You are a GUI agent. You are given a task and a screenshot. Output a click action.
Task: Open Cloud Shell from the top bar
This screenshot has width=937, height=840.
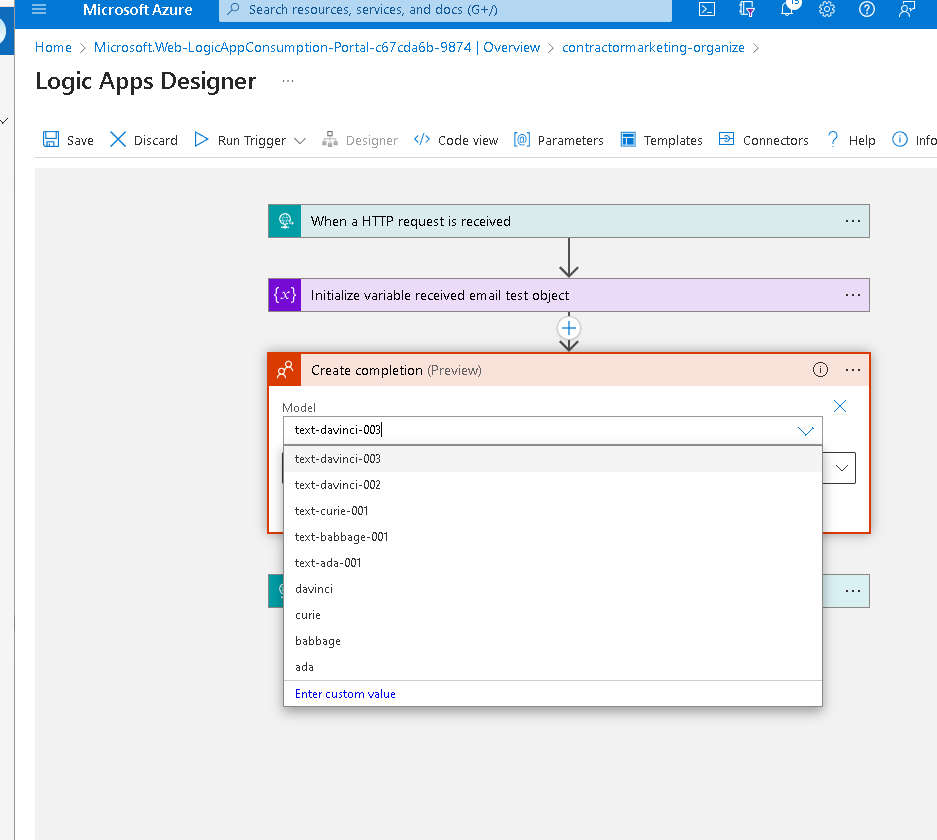click(707, 9)
